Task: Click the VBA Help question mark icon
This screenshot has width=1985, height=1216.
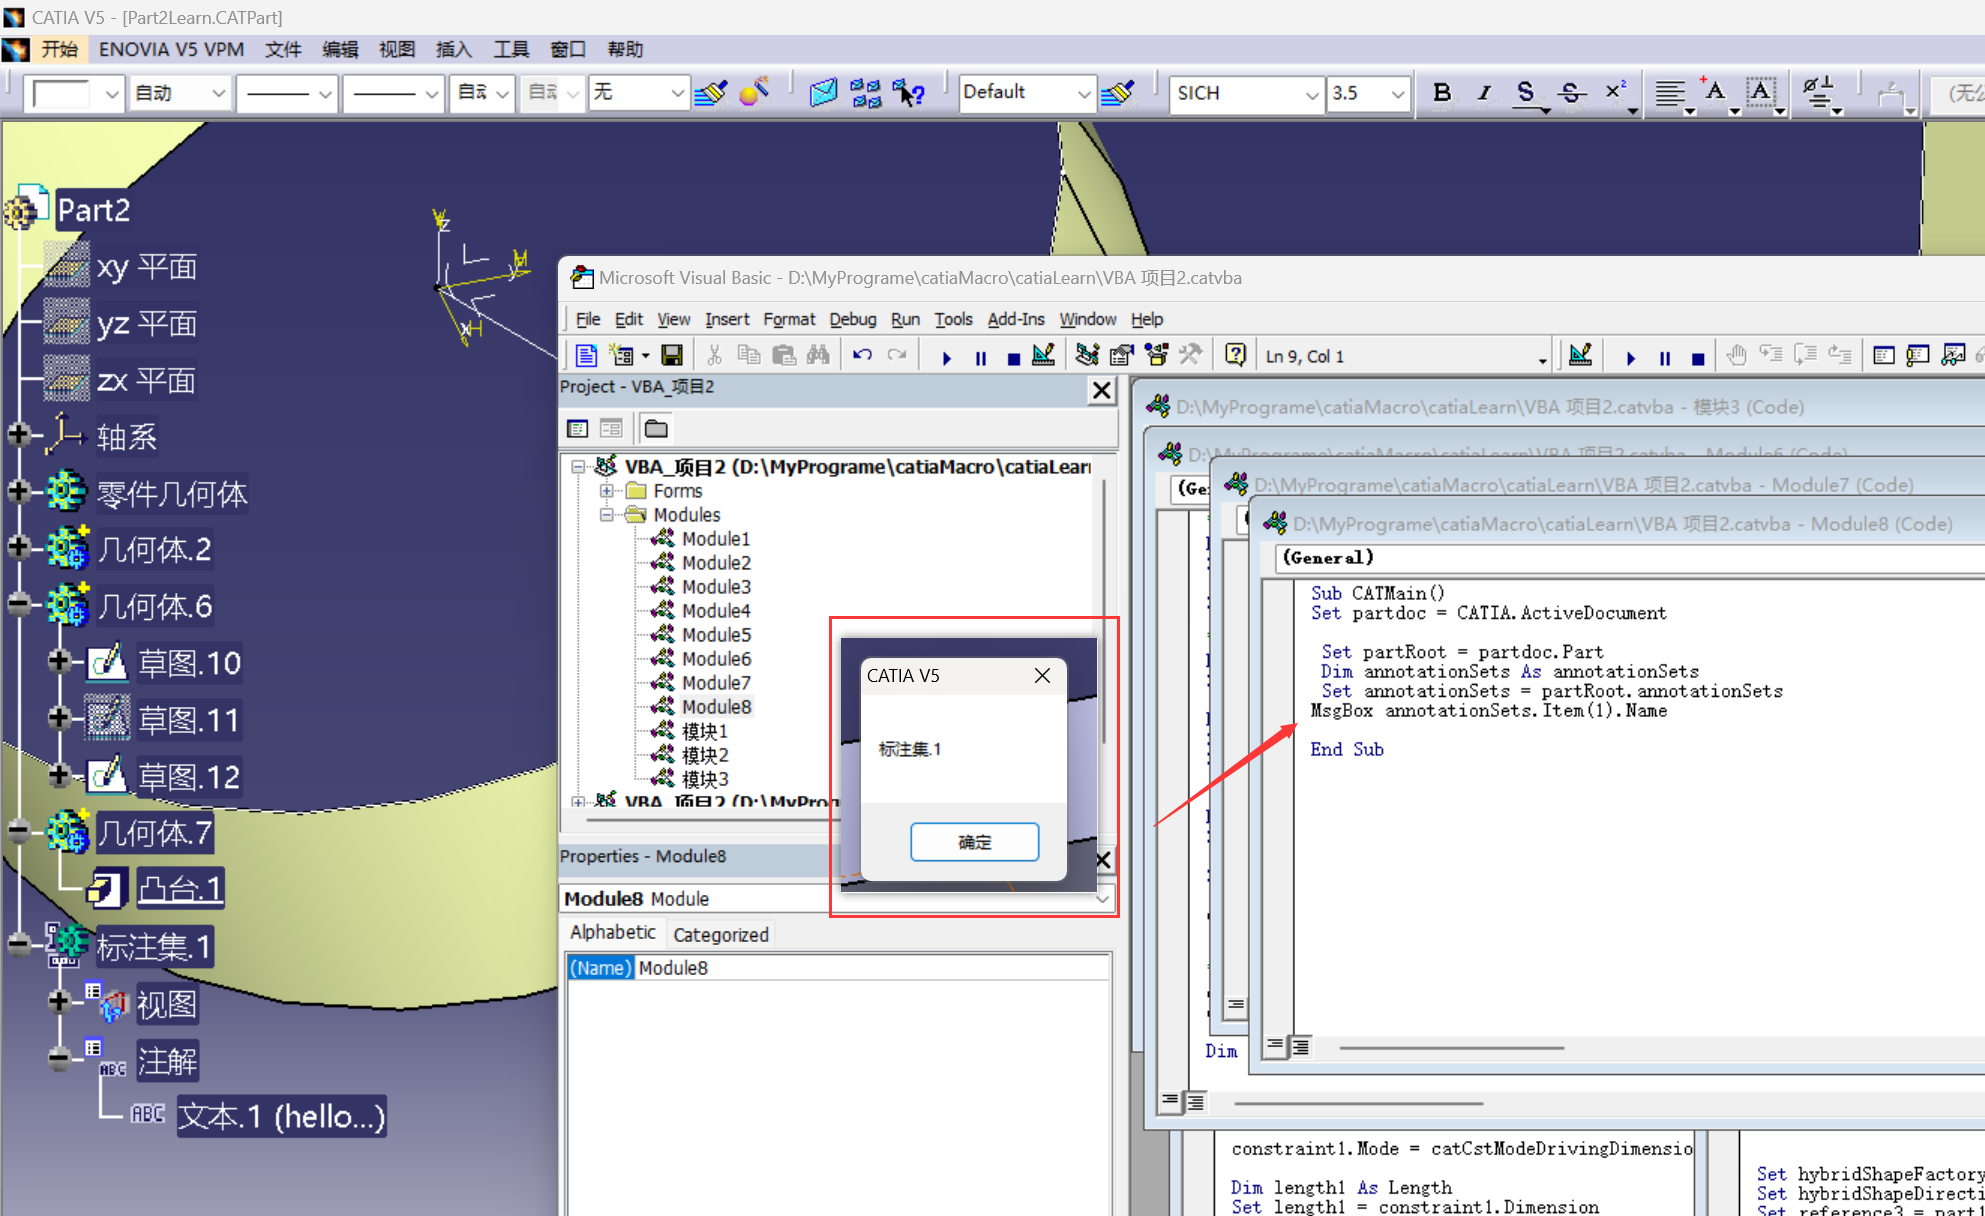Action: [1236, 355]
